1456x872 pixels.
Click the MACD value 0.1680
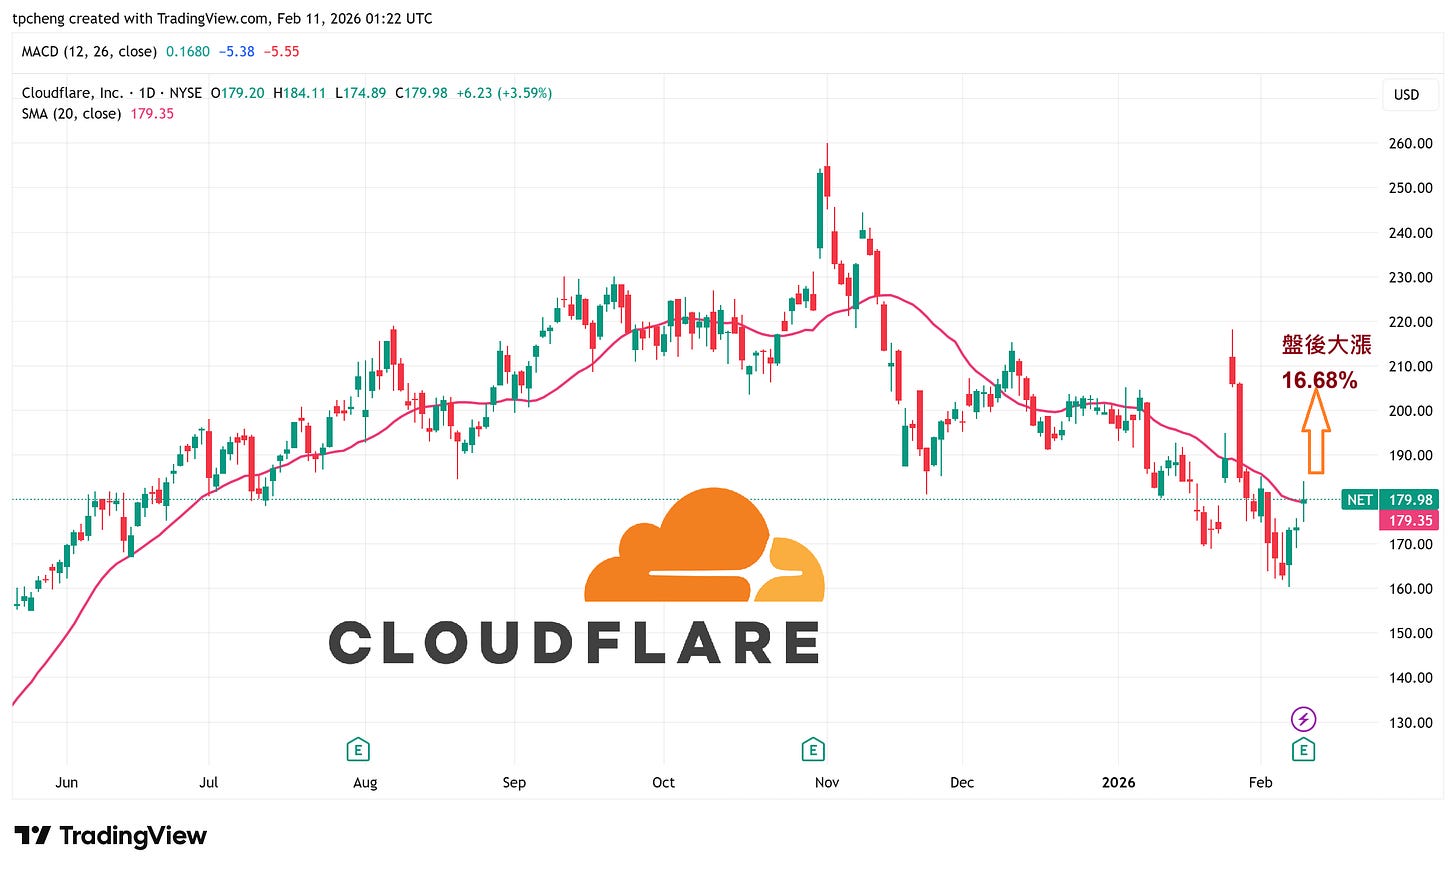coord(188,51)
